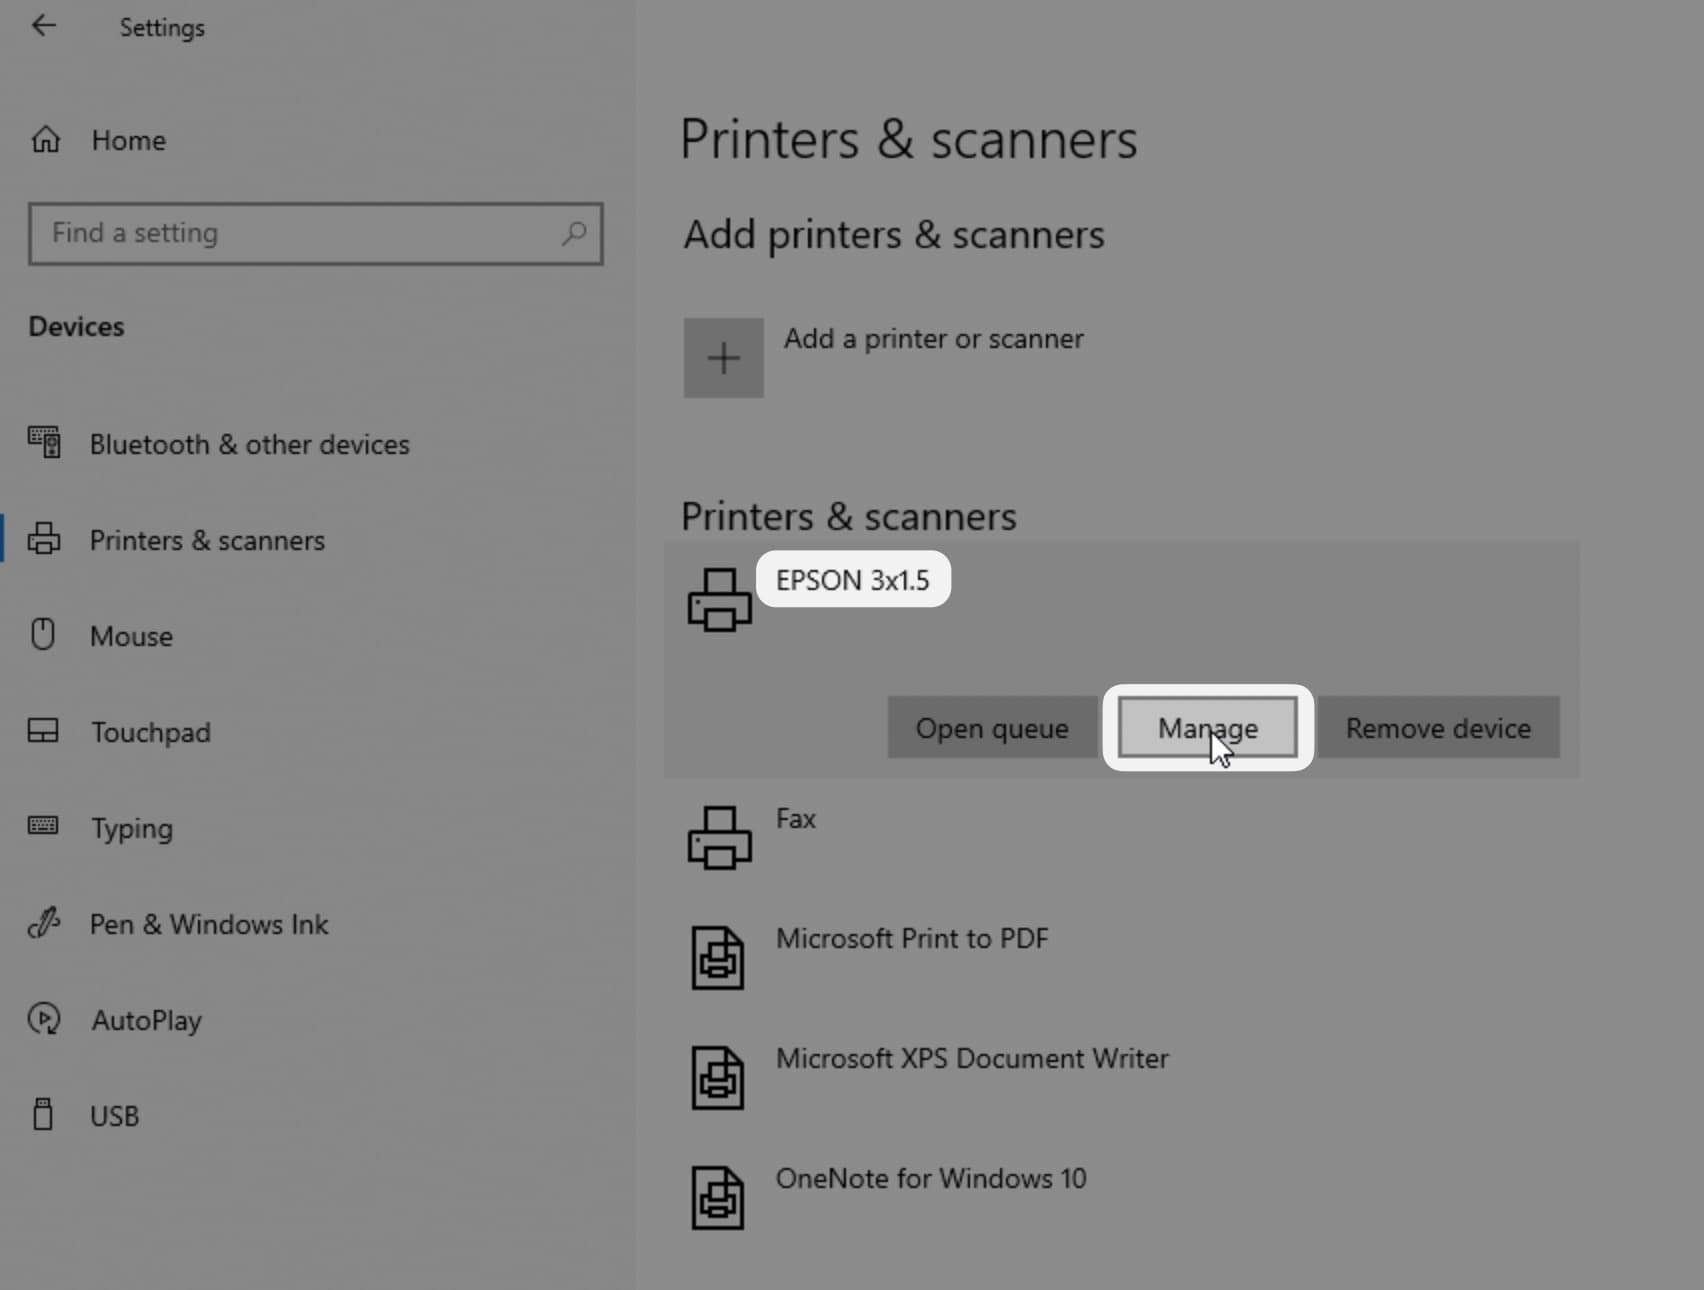Image resolution: width=1704 pixels, height=1290 pixels.
Task: Select Printers & scanners in sidebar
Action: pyautogui.click(x=207, y=540)
